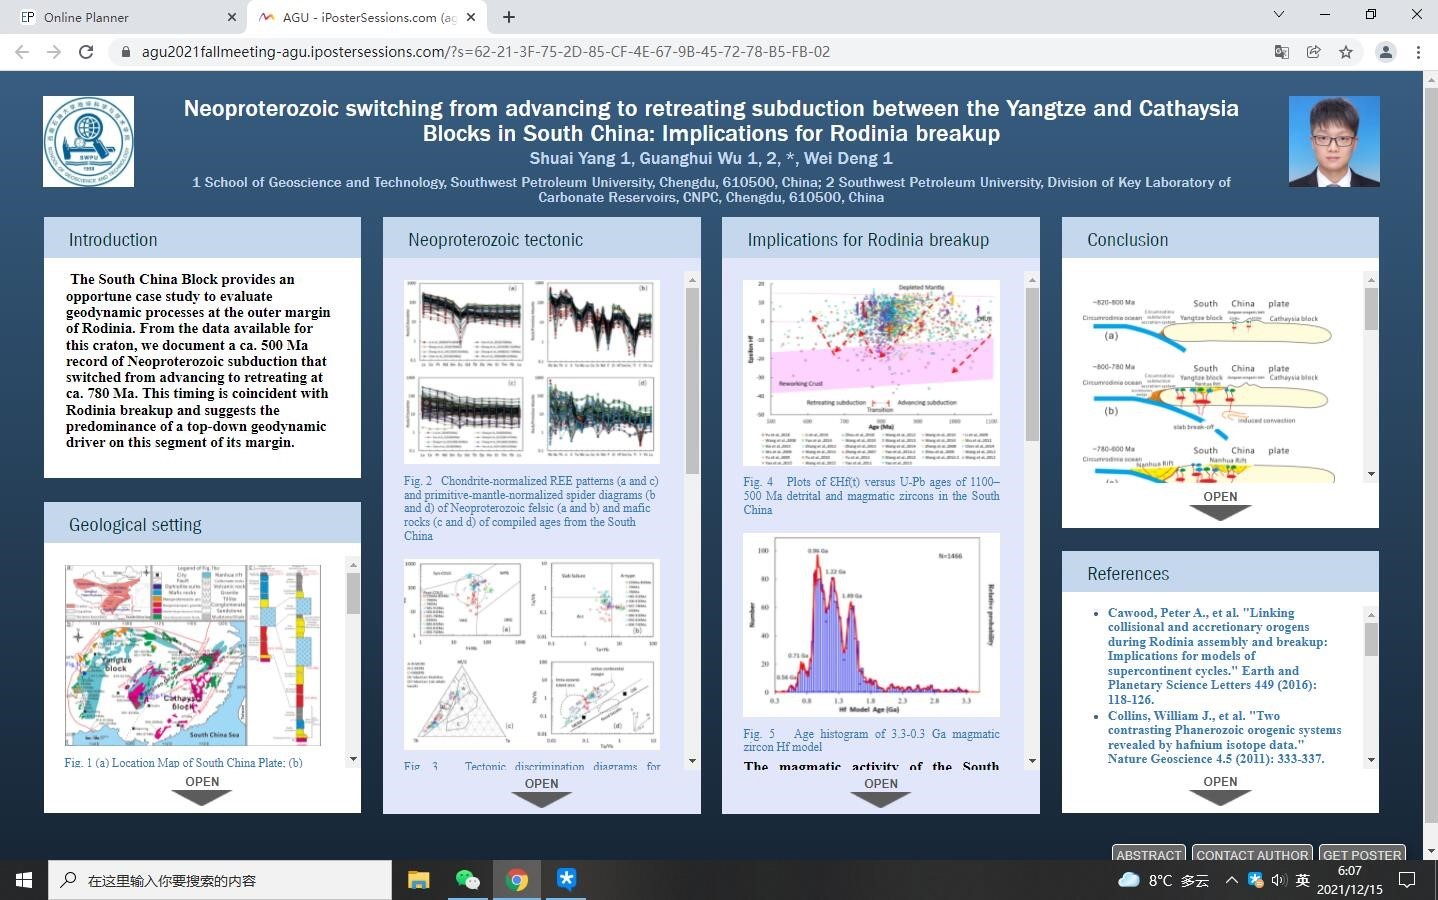Click the share page icon in address bar

(1313, 52)
